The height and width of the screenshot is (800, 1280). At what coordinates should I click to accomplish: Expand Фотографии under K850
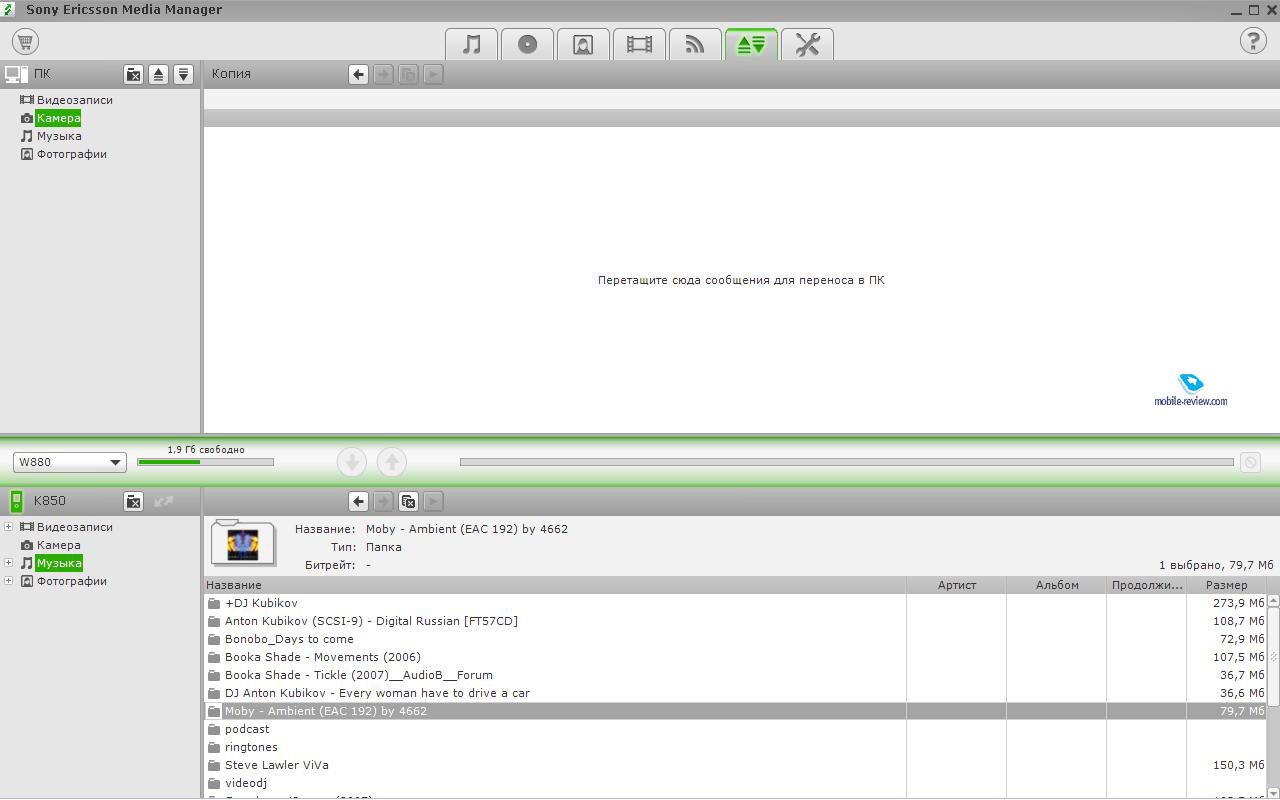tap(9, 581)
